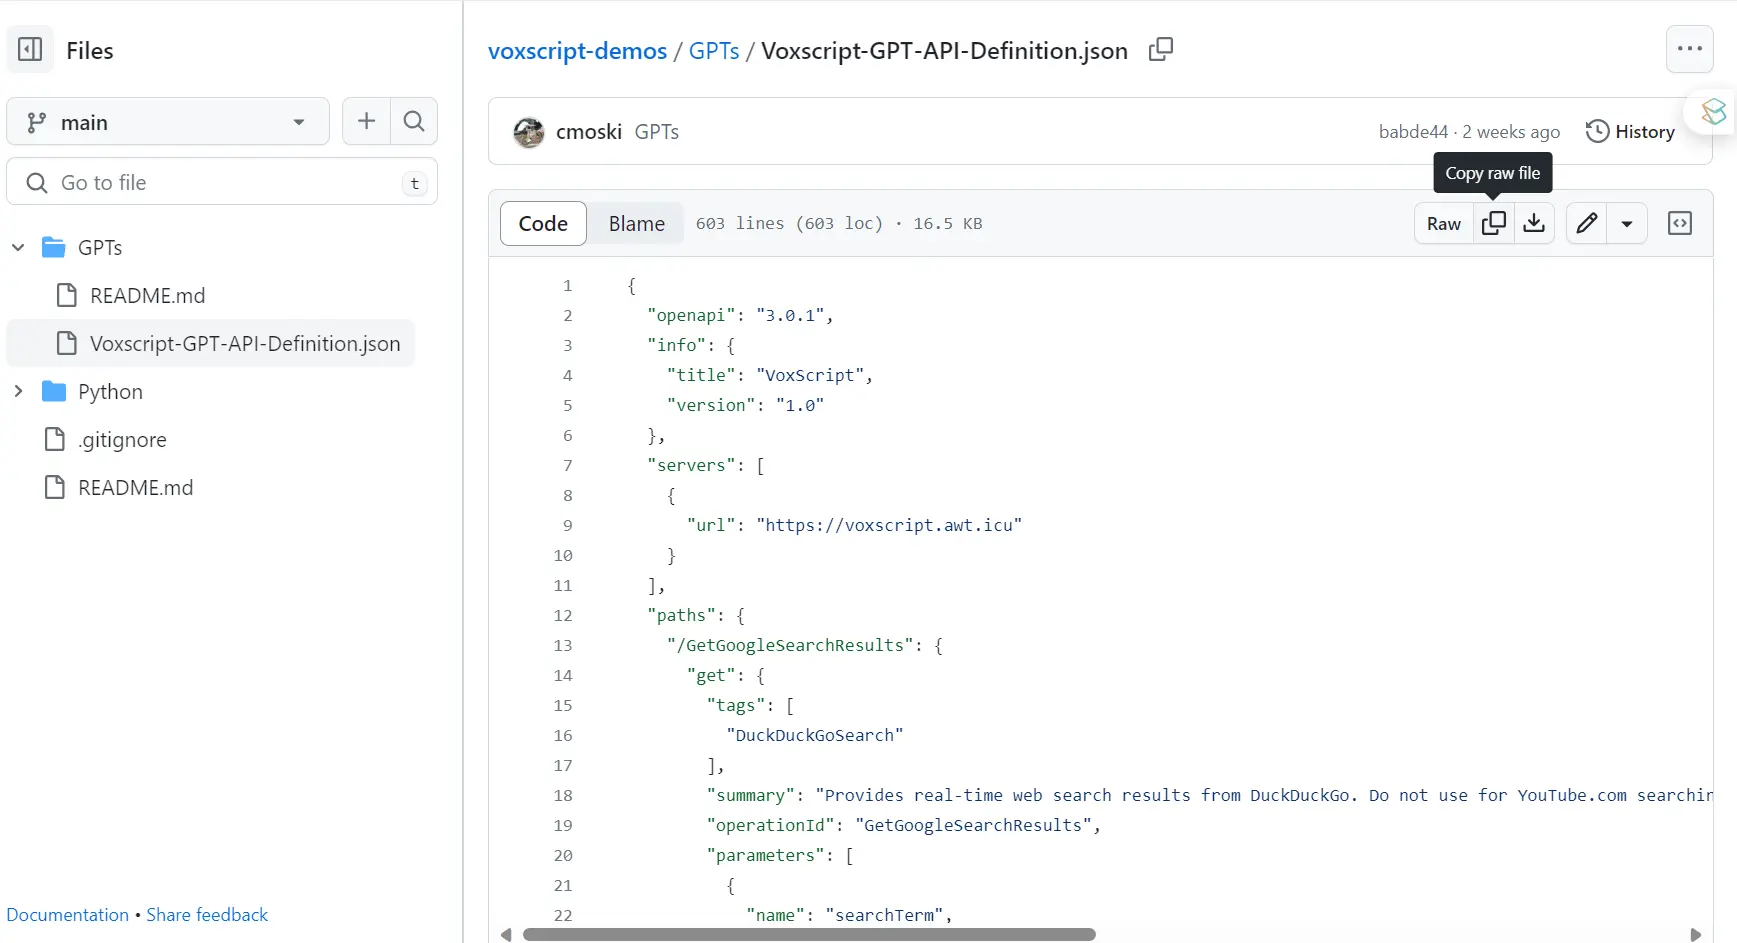Select line number 13

[x=563, y=645]
